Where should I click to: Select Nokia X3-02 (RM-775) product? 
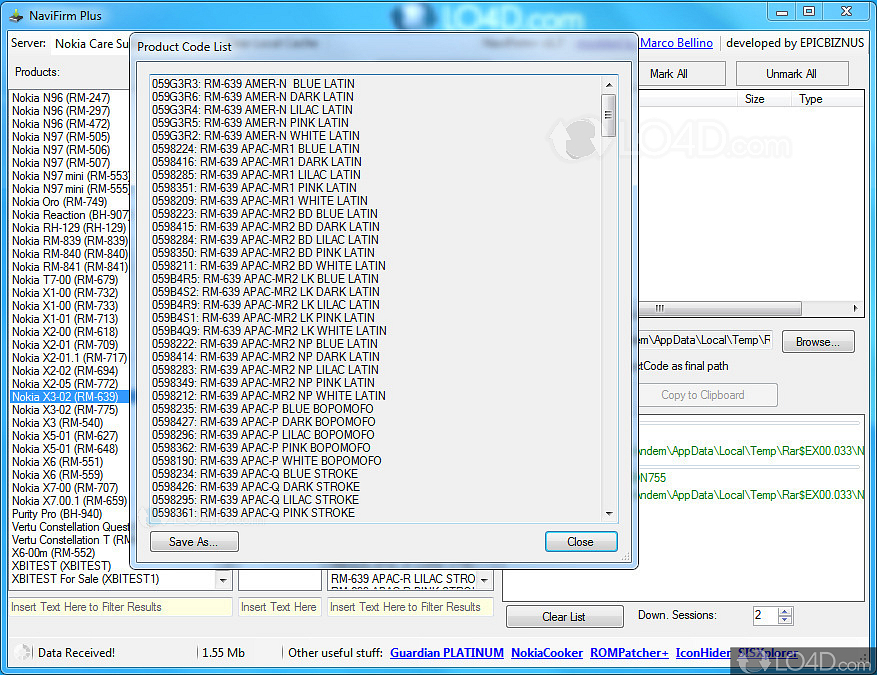(x=65, y=410)
